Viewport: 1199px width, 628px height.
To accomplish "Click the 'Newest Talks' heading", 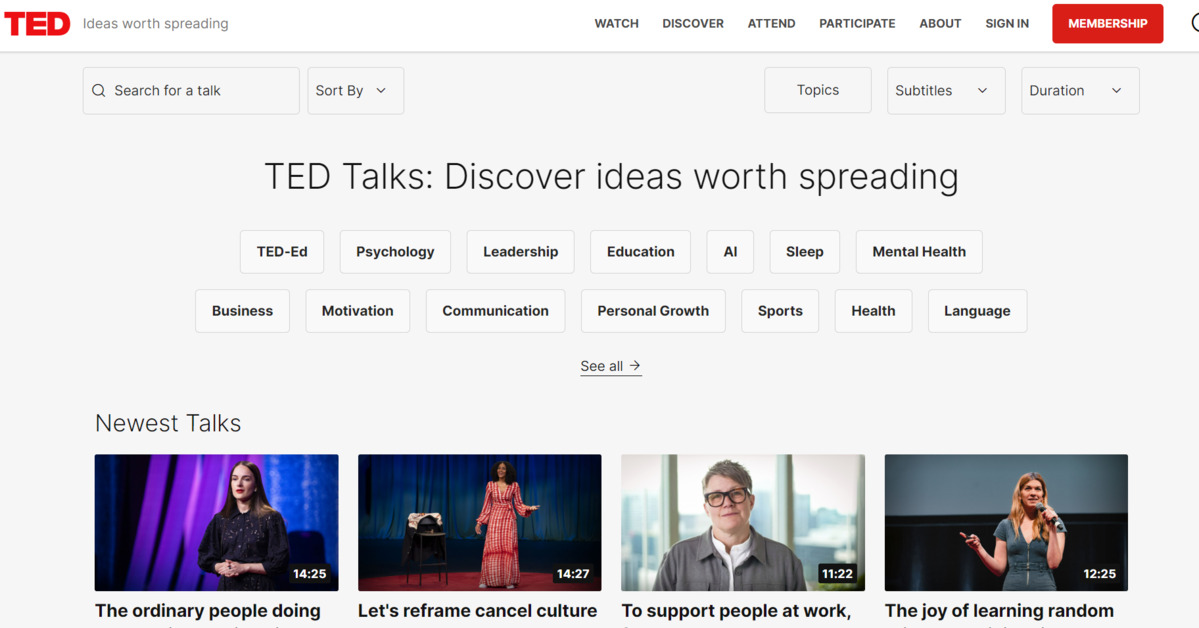I will [x=168, y=423].
